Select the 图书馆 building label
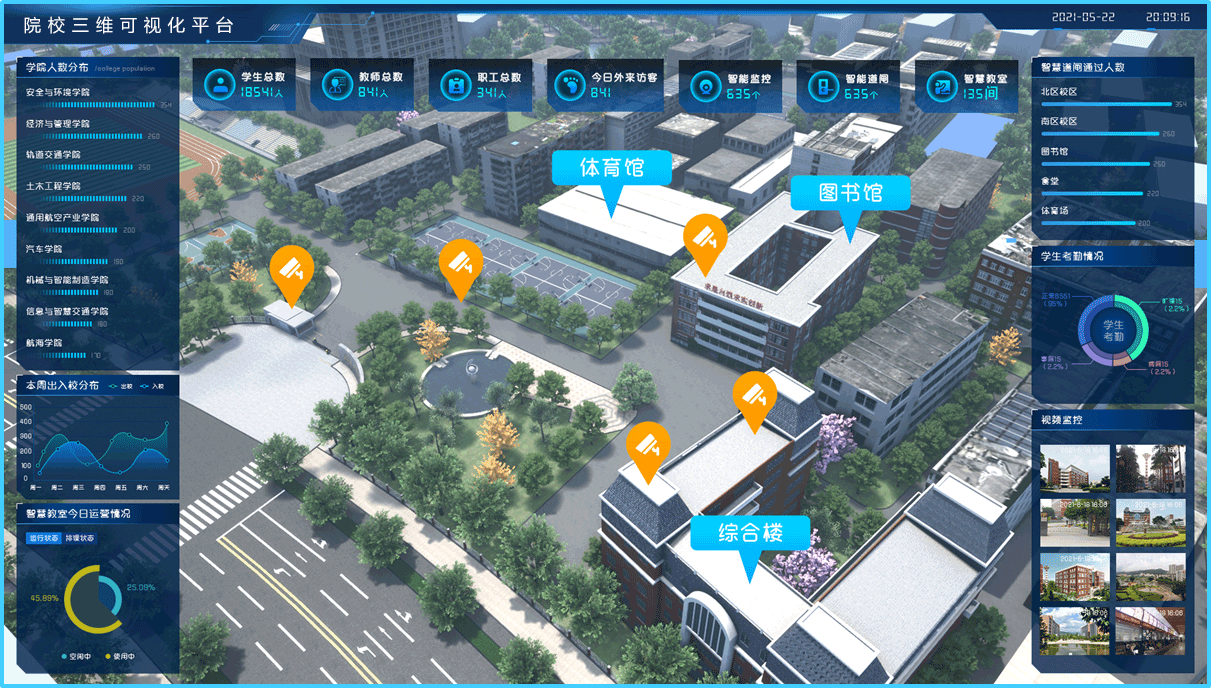The image size is (1211, 688). pyautogui.click(x=850, y=193)
